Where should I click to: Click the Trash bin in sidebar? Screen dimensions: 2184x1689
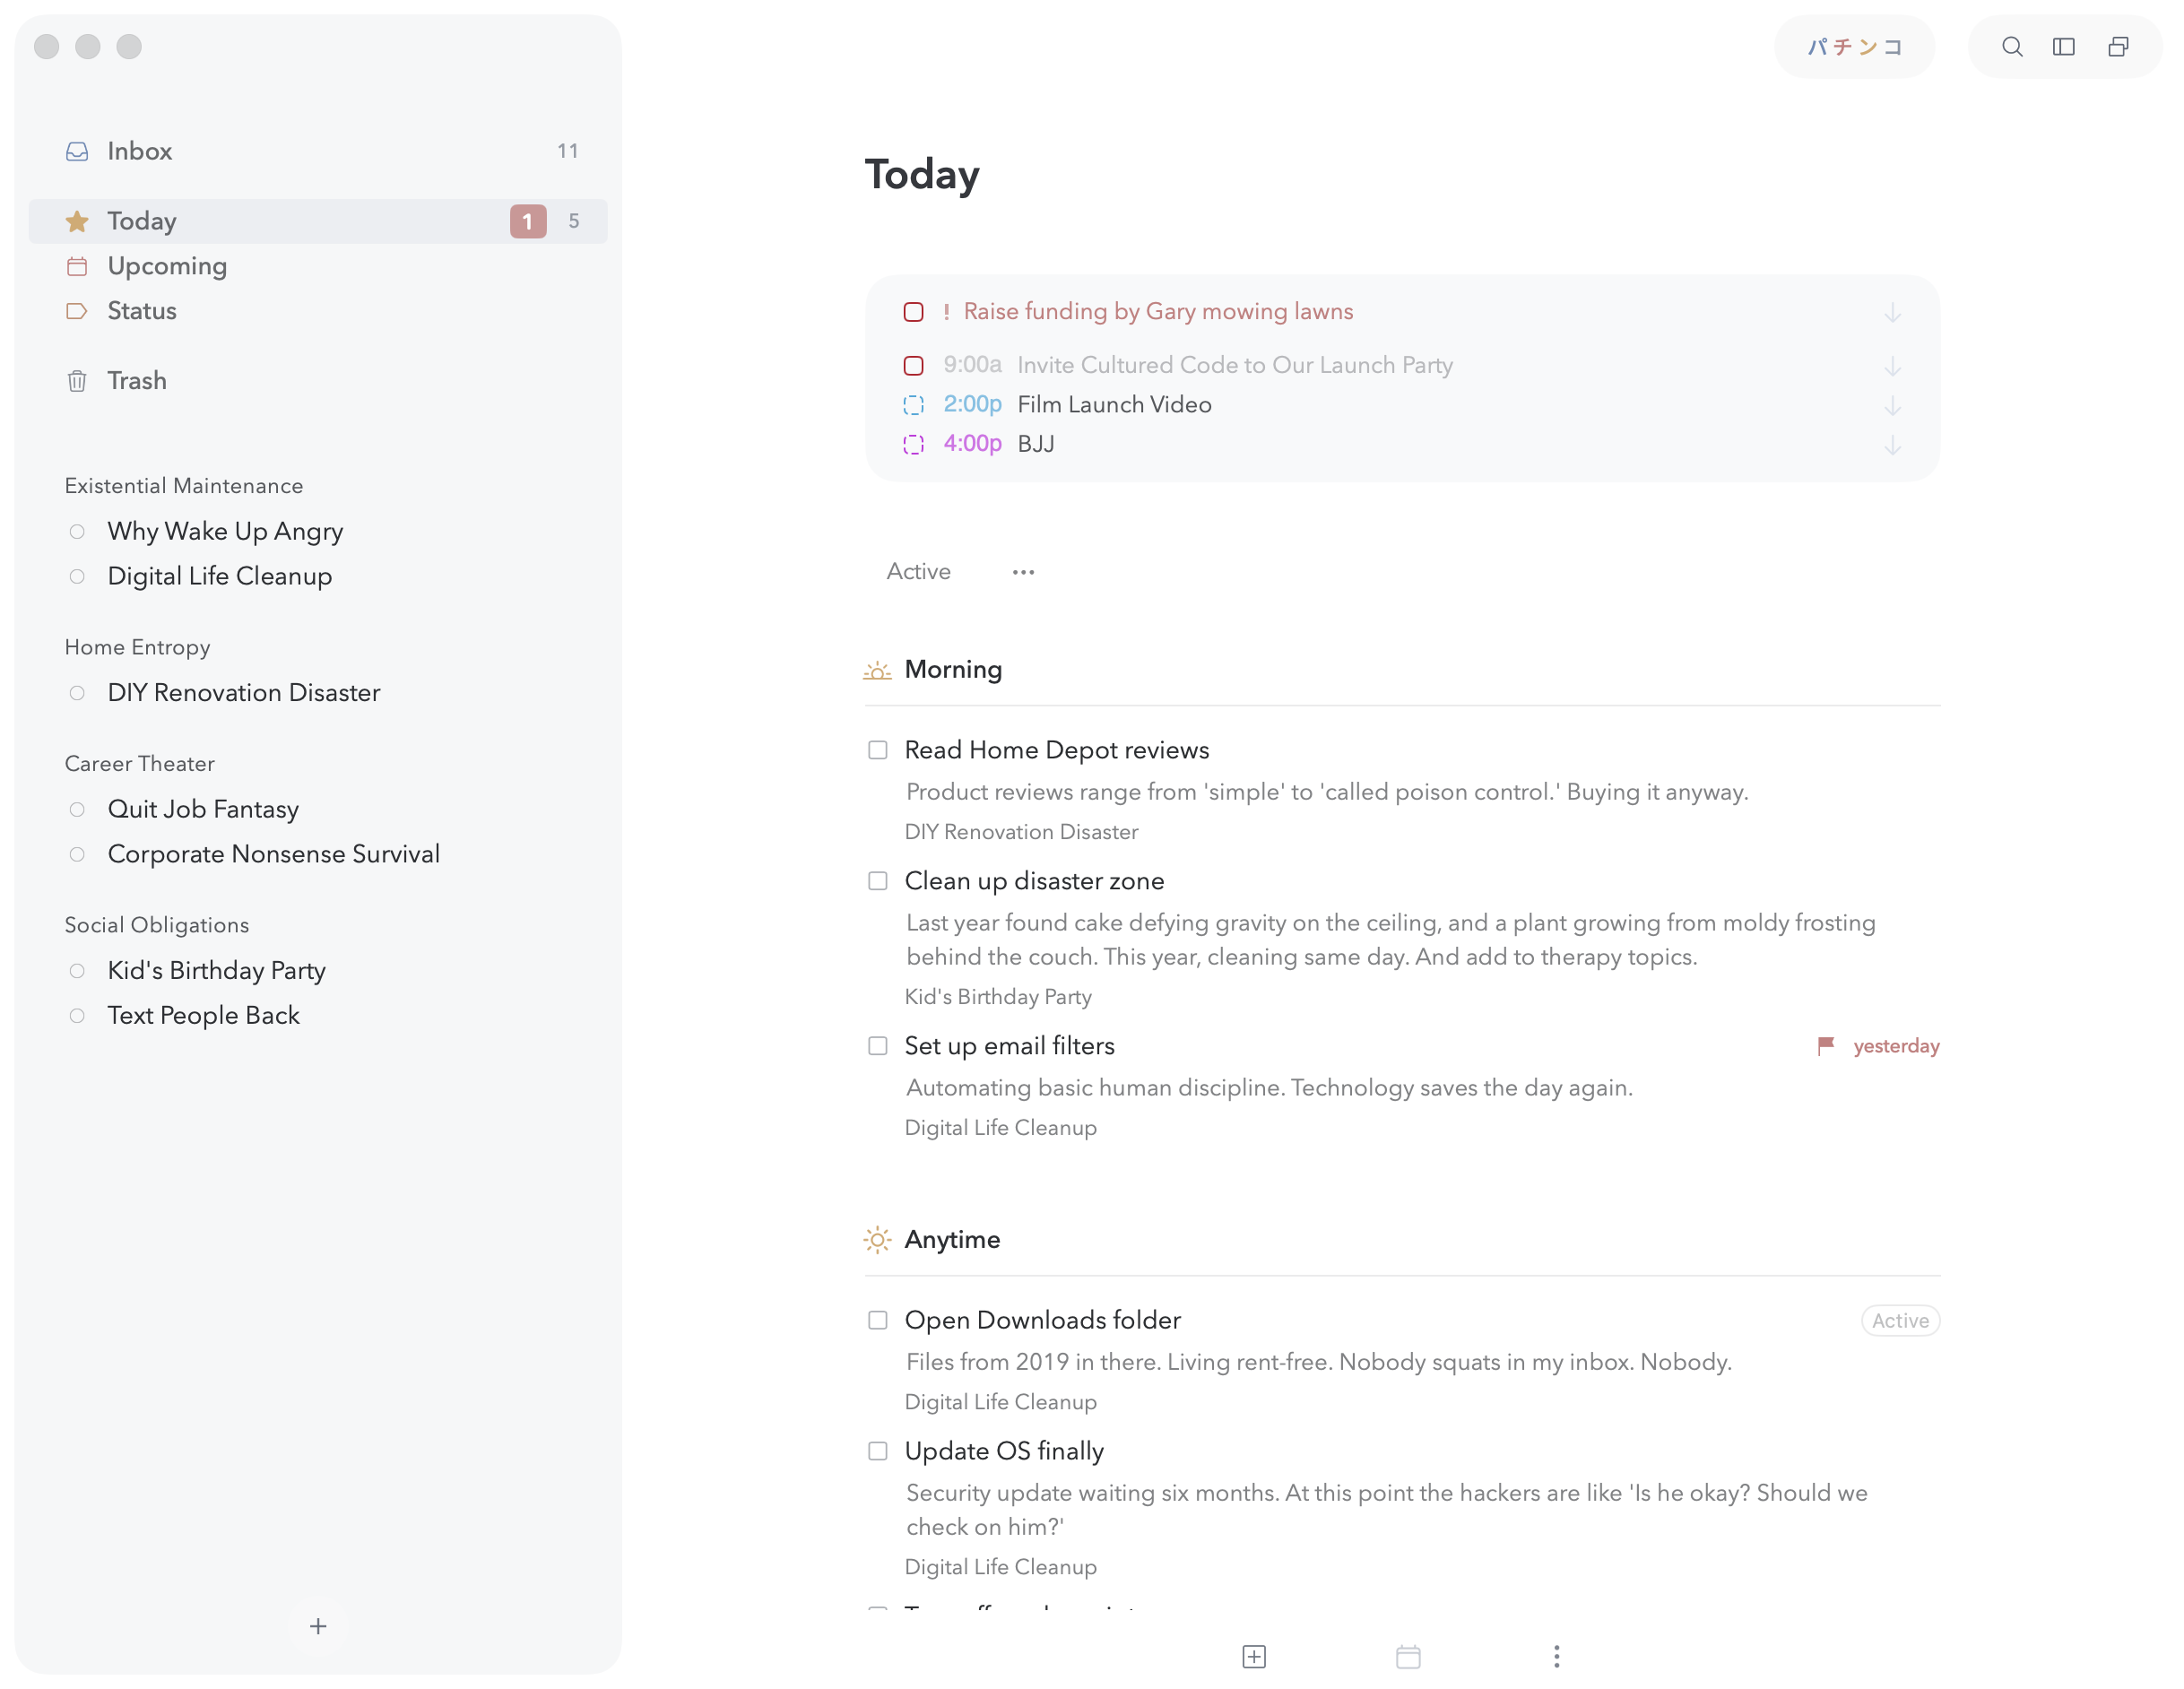click(x=136, y=381)
